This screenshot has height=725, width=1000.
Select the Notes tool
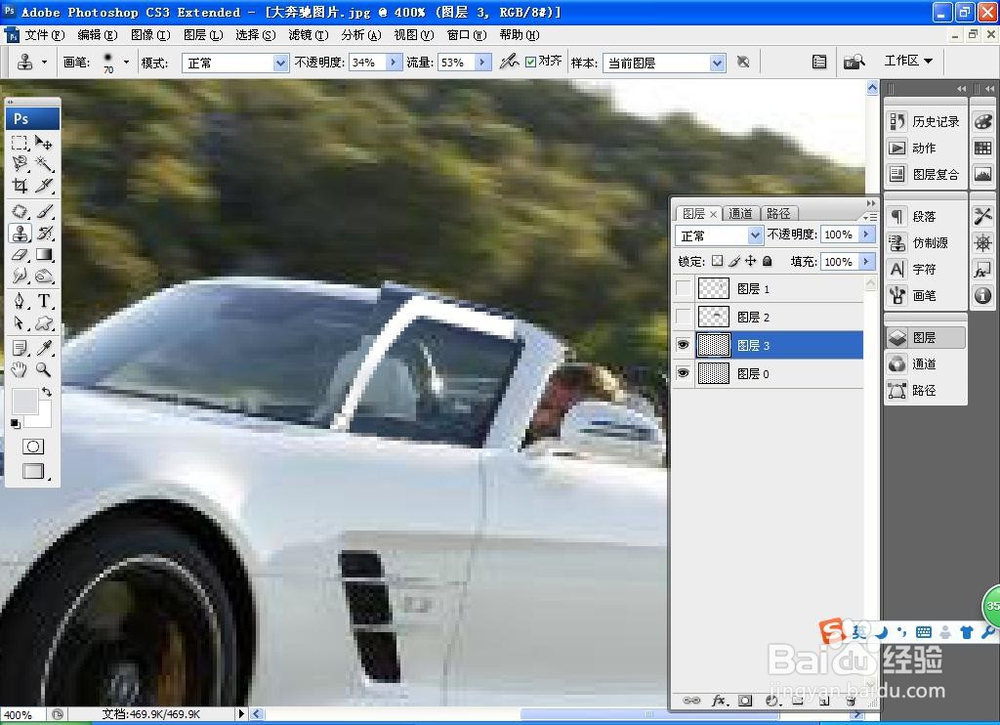pyautogui.click(x=20, y=348)
